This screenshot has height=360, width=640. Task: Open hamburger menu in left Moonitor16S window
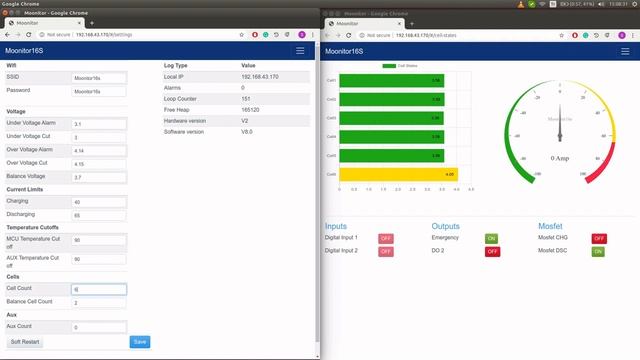click(x=300, y=51)
